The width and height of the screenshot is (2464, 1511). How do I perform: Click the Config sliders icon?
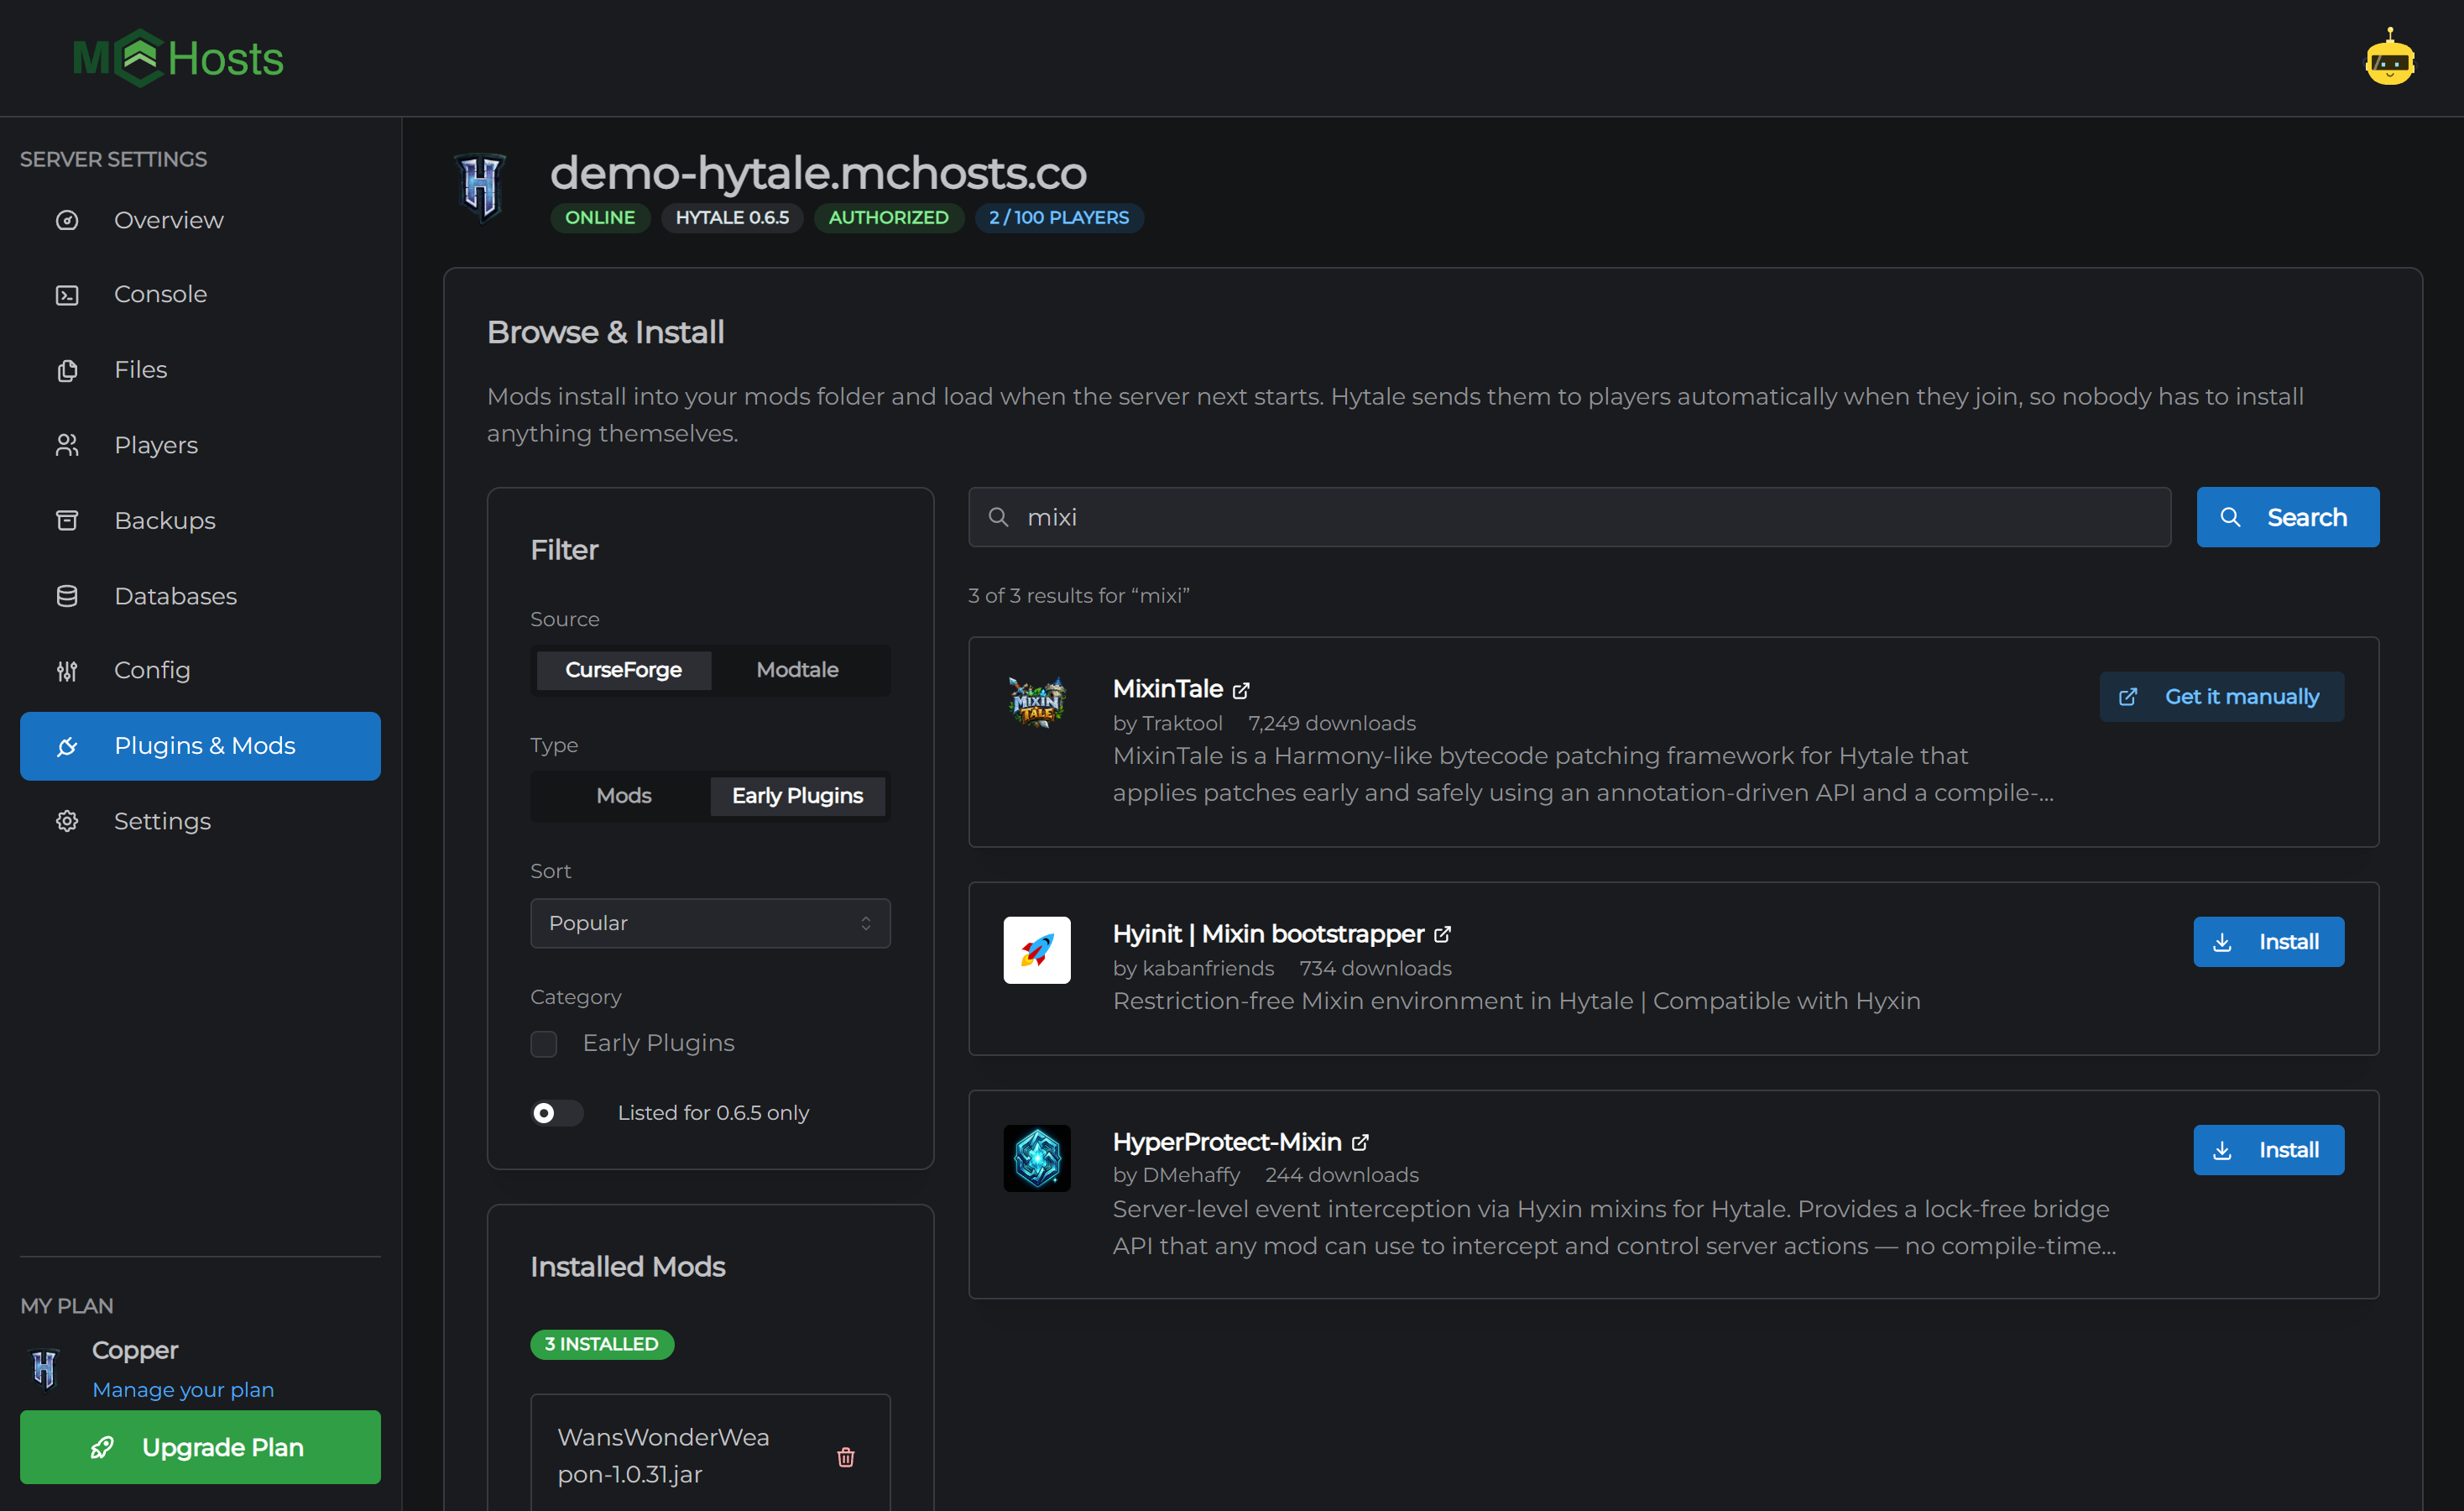pos(67,671)
